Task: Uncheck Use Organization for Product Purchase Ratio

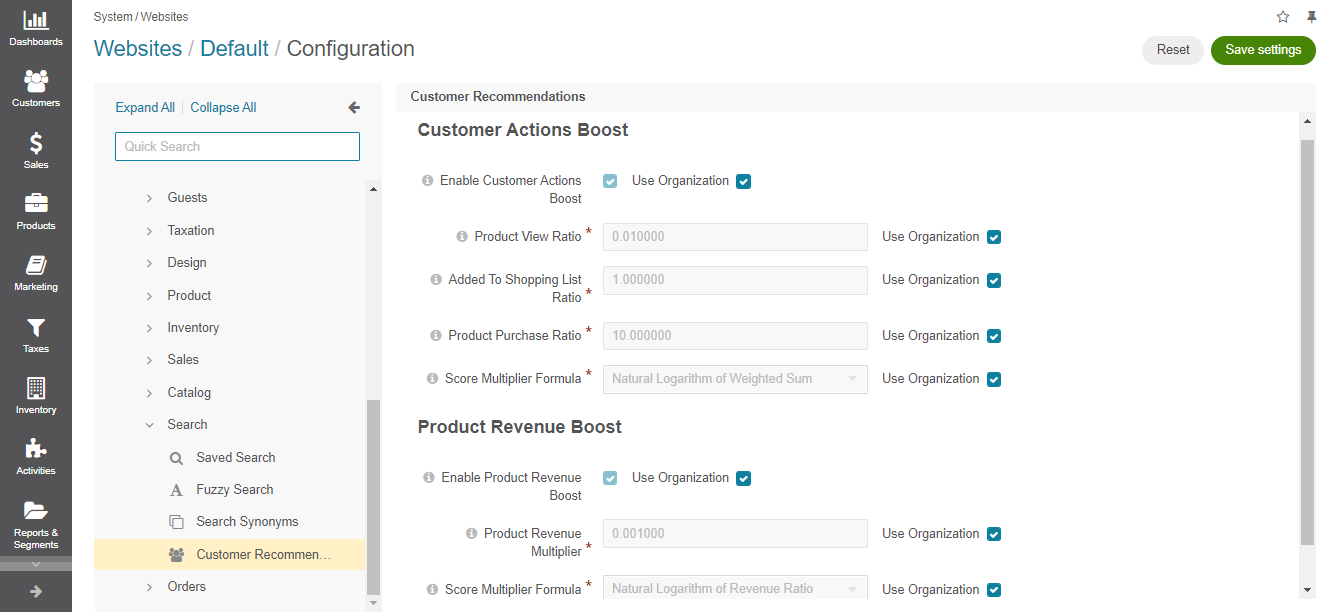Action: [994, 336]
